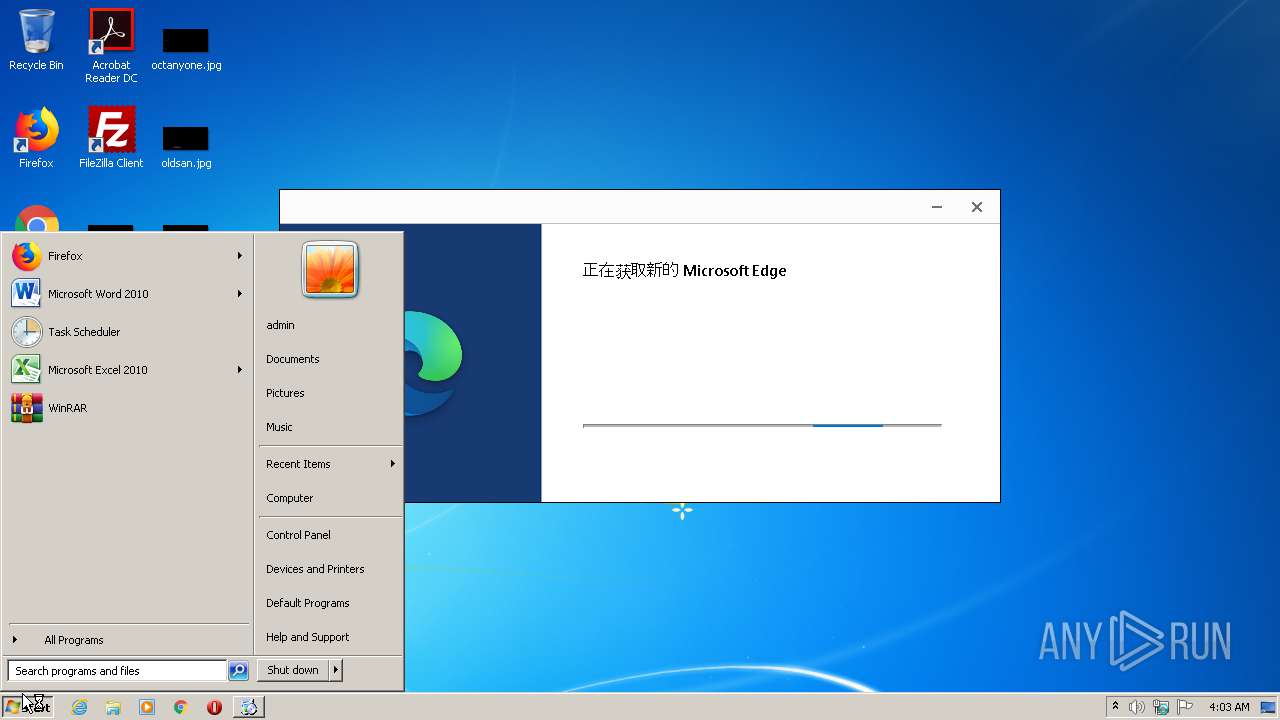
Task: Click the search magnifier button
Action: [x=238, y=671]
